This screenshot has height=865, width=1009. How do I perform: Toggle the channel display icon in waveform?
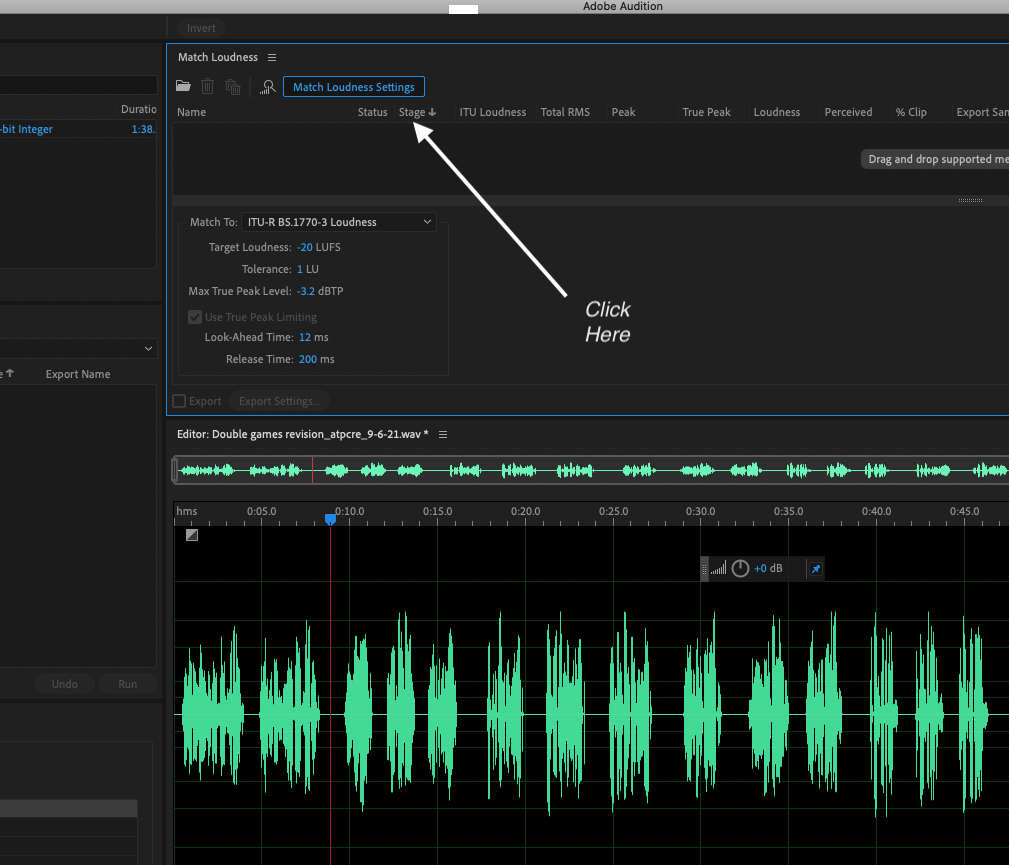click(192, 535)
